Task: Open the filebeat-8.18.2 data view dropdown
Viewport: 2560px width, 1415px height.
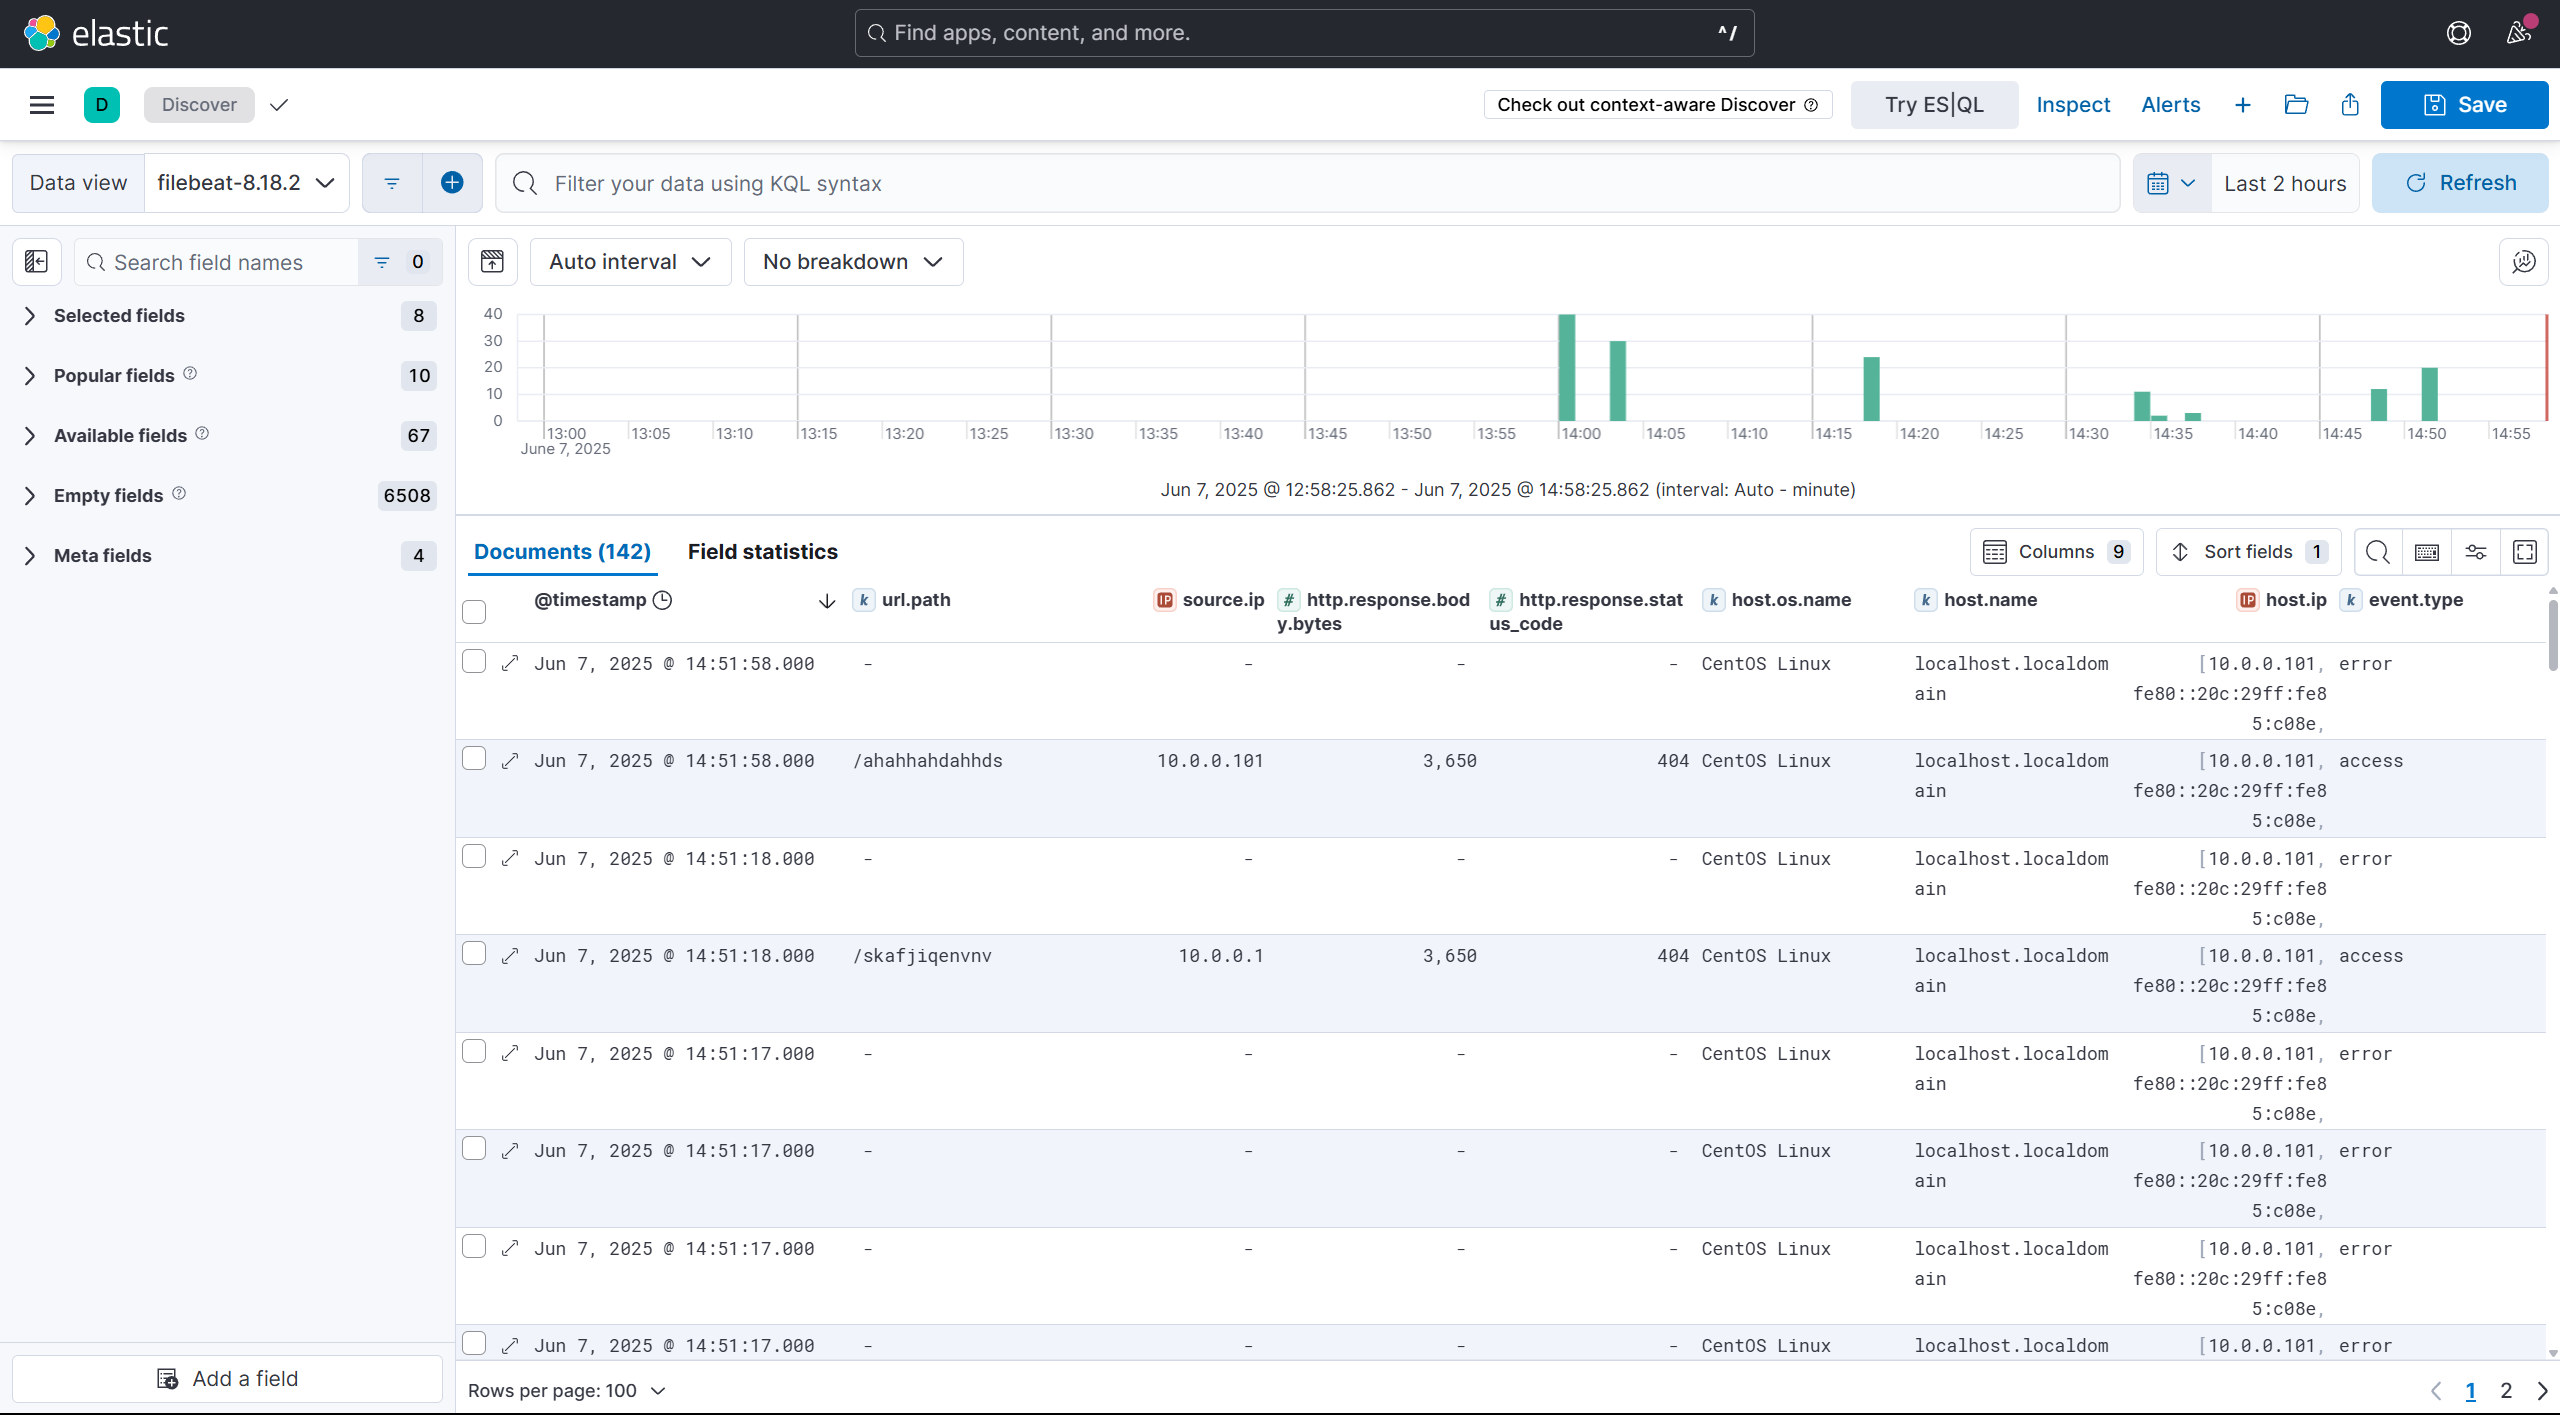Action: point(246,183)
